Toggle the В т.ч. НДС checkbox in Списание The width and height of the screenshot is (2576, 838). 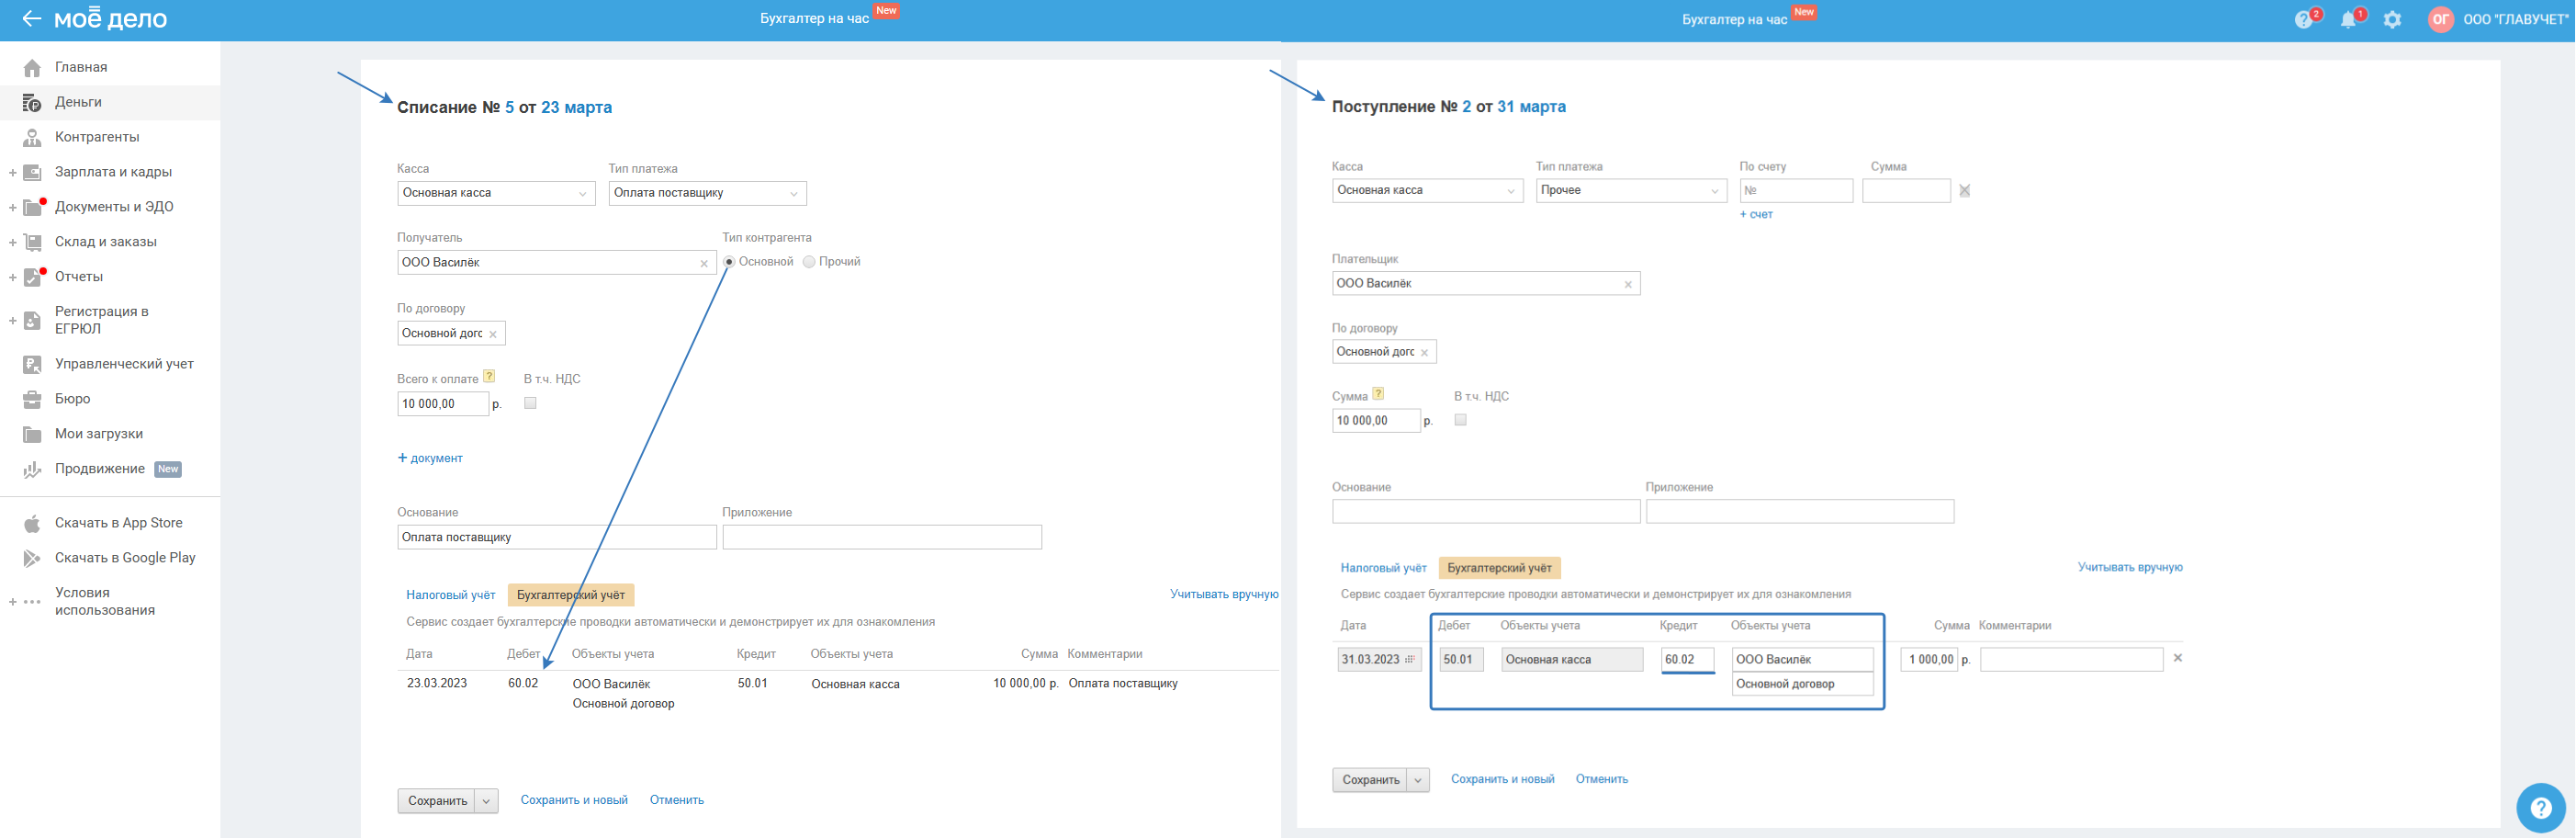[530, 403]
